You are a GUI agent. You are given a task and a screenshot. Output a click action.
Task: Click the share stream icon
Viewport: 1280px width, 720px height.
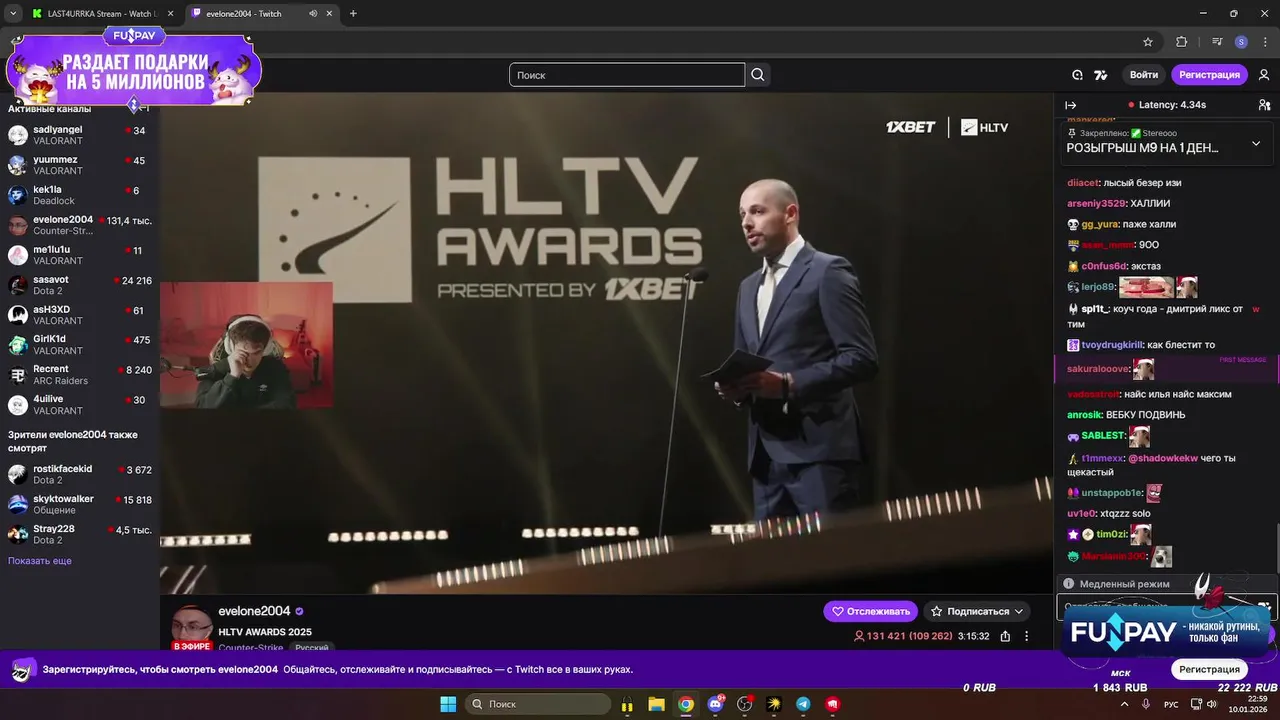[1005, 636]
